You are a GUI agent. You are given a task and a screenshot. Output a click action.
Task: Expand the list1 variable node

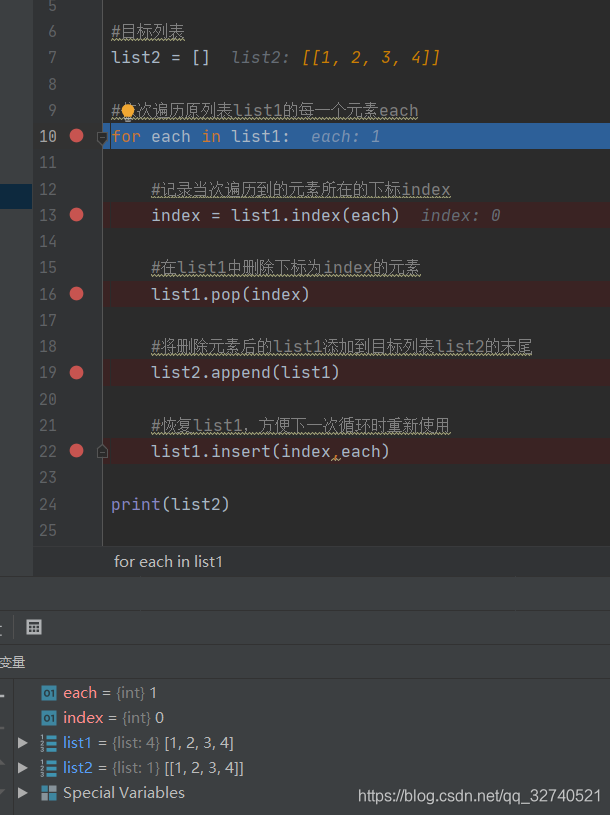(x=22, y=743)
